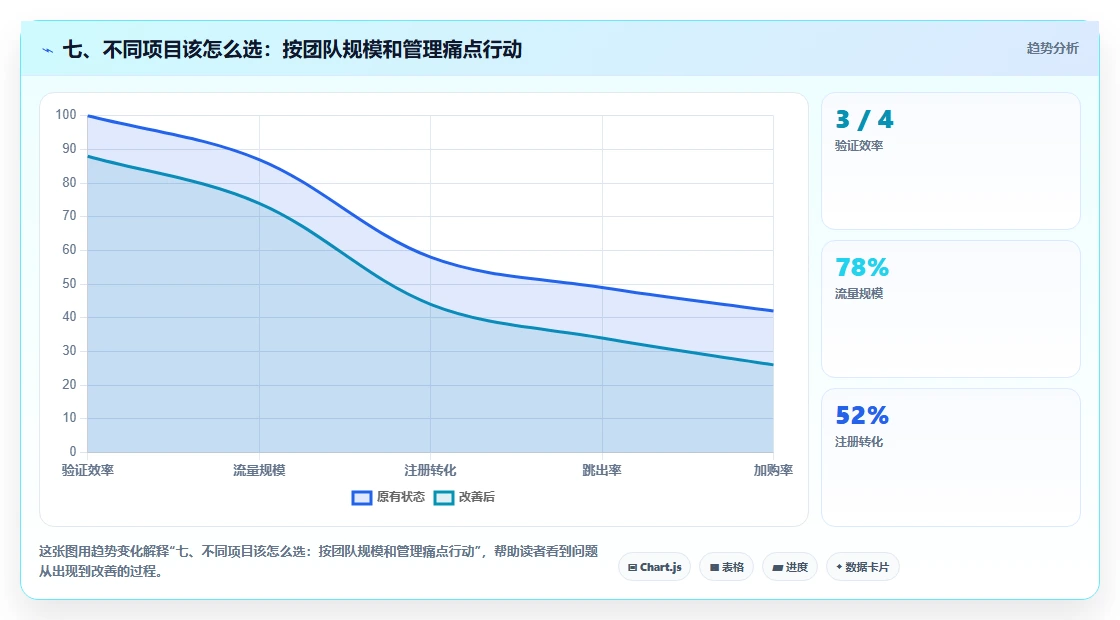1120x620 pixels.
Task: Click the 注册转化 x-axis label
Action: point(430,470)
